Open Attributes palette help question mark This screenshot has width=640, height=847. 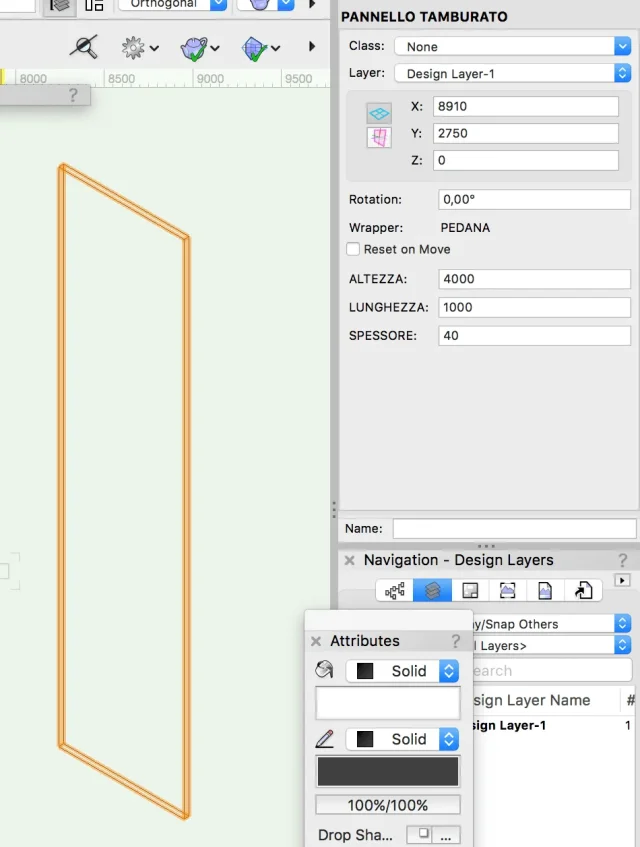(x=456, y=641)
